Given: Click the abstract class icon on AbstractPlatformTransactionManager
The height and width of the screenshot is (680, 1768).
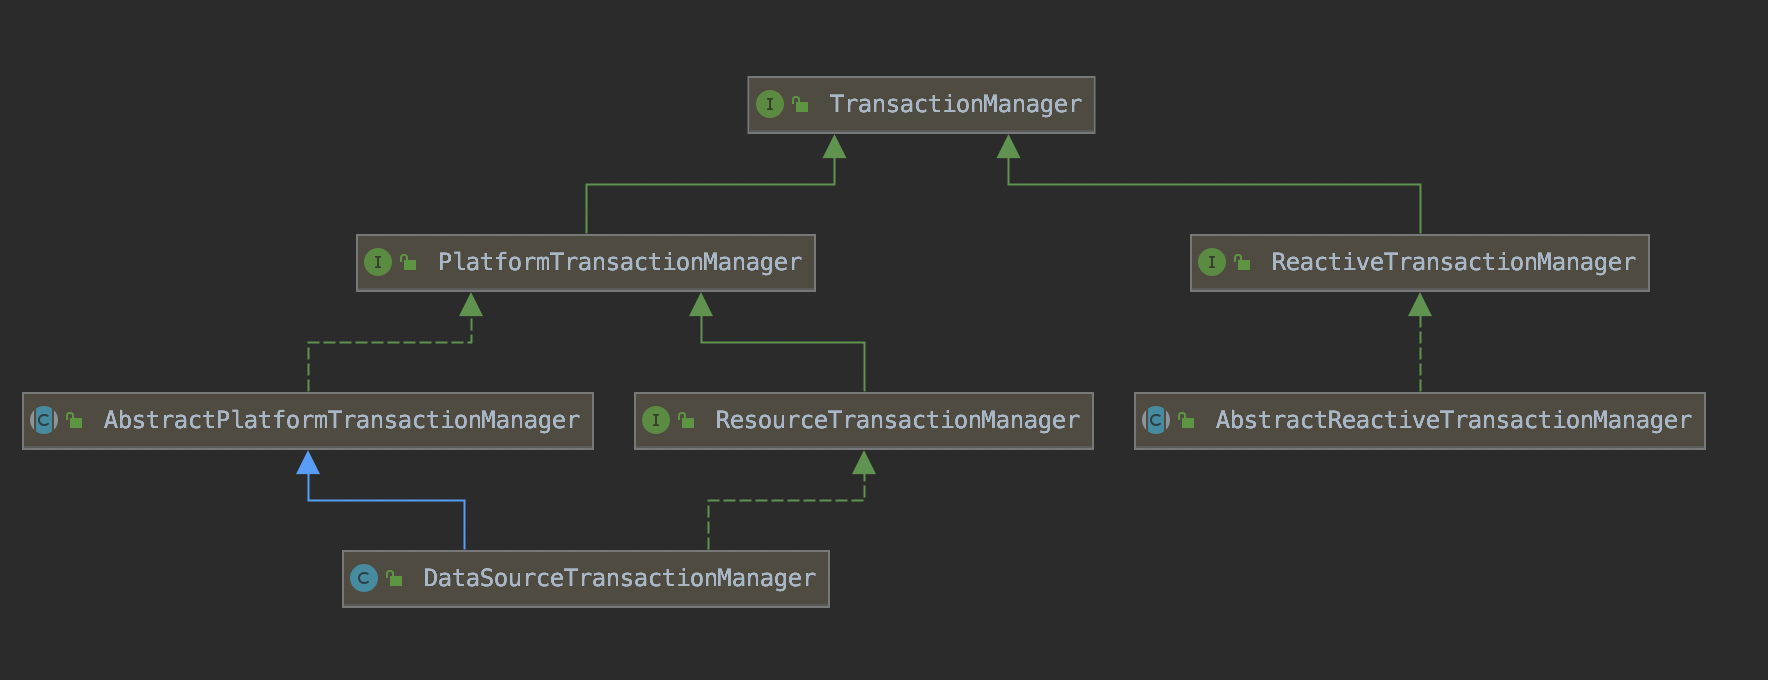Looking at the screenshot, I should [43, 420].
